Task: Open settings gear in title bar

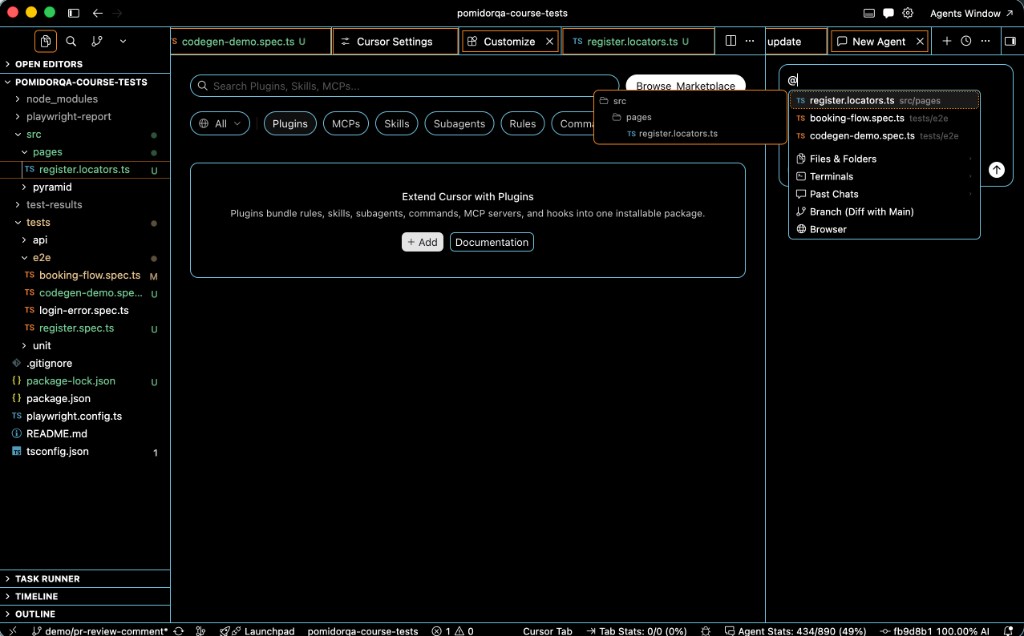Action: [x=908, y=13]
